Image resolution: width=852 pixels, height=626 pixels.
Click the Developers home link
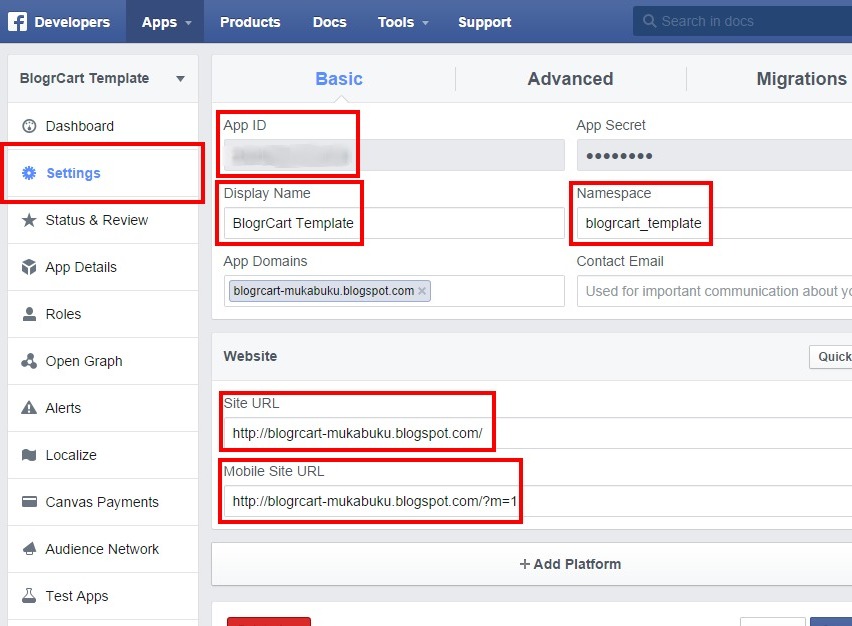pyautogui.click(x=71, y=22)
